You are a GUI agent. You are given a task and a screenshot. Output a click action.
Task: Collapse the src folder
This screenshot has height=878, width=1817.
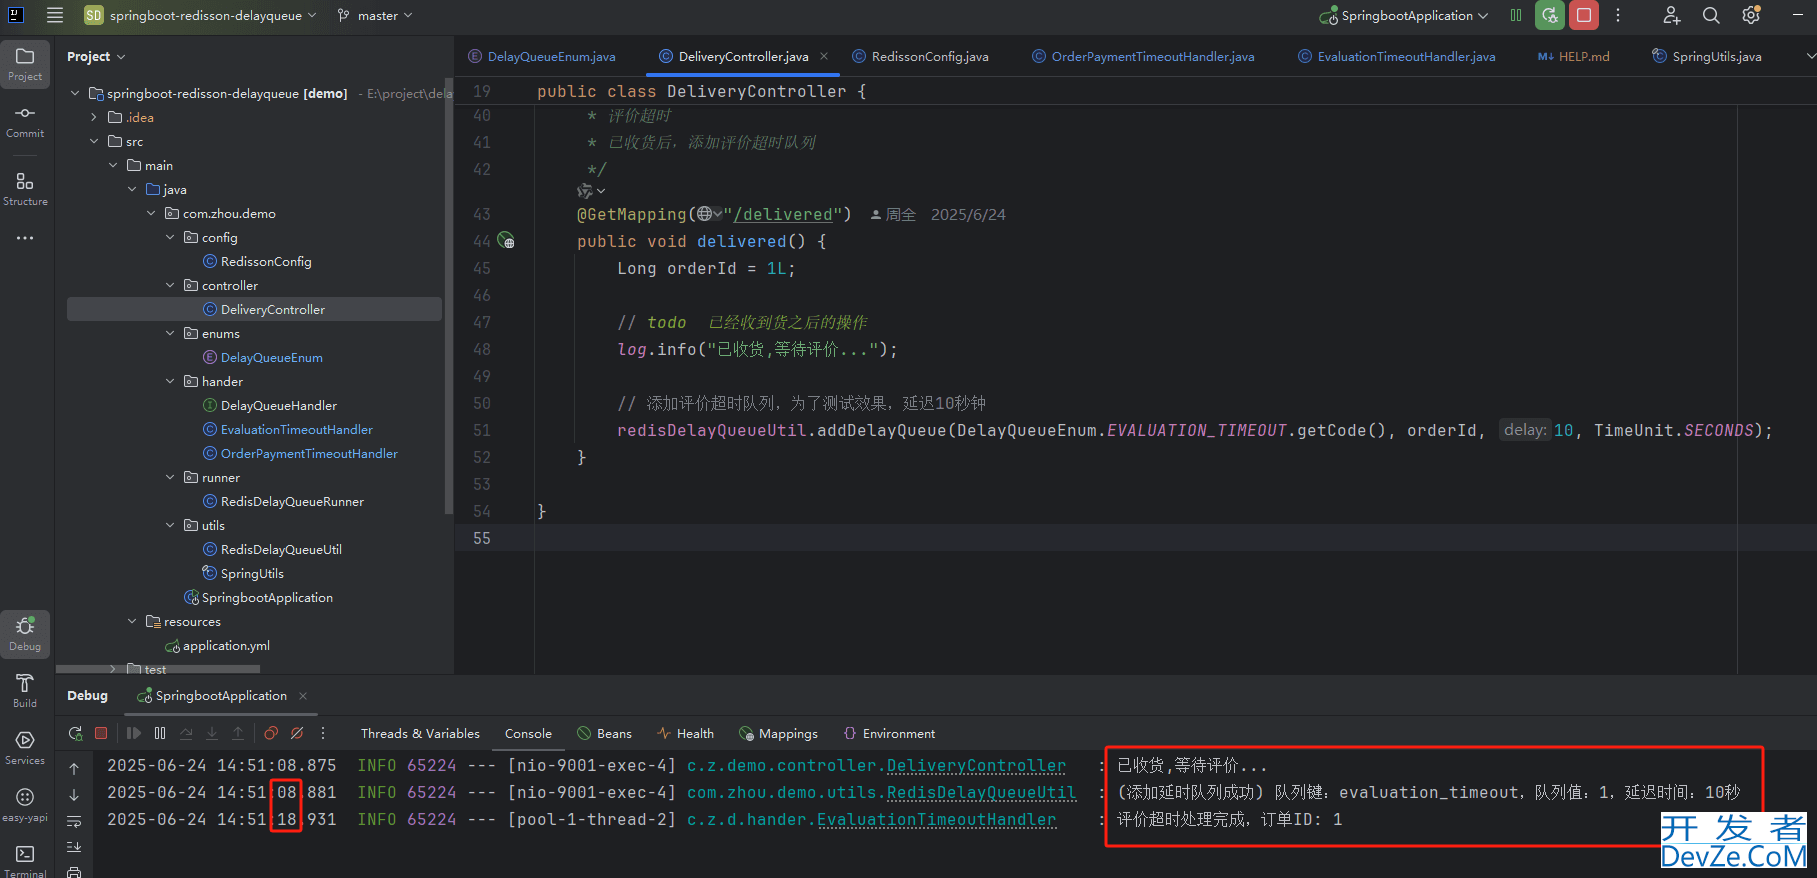94,141
